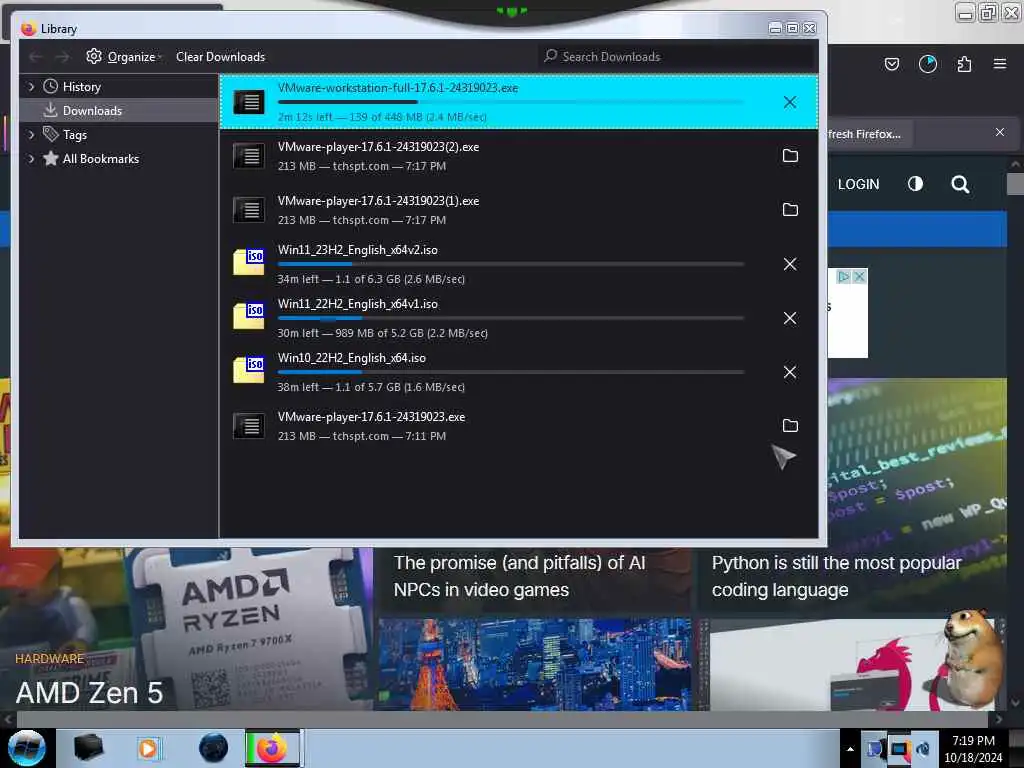Expand the All Bookmarks tree node
Screen dimensions: 1024x768
tap(31, 159)
